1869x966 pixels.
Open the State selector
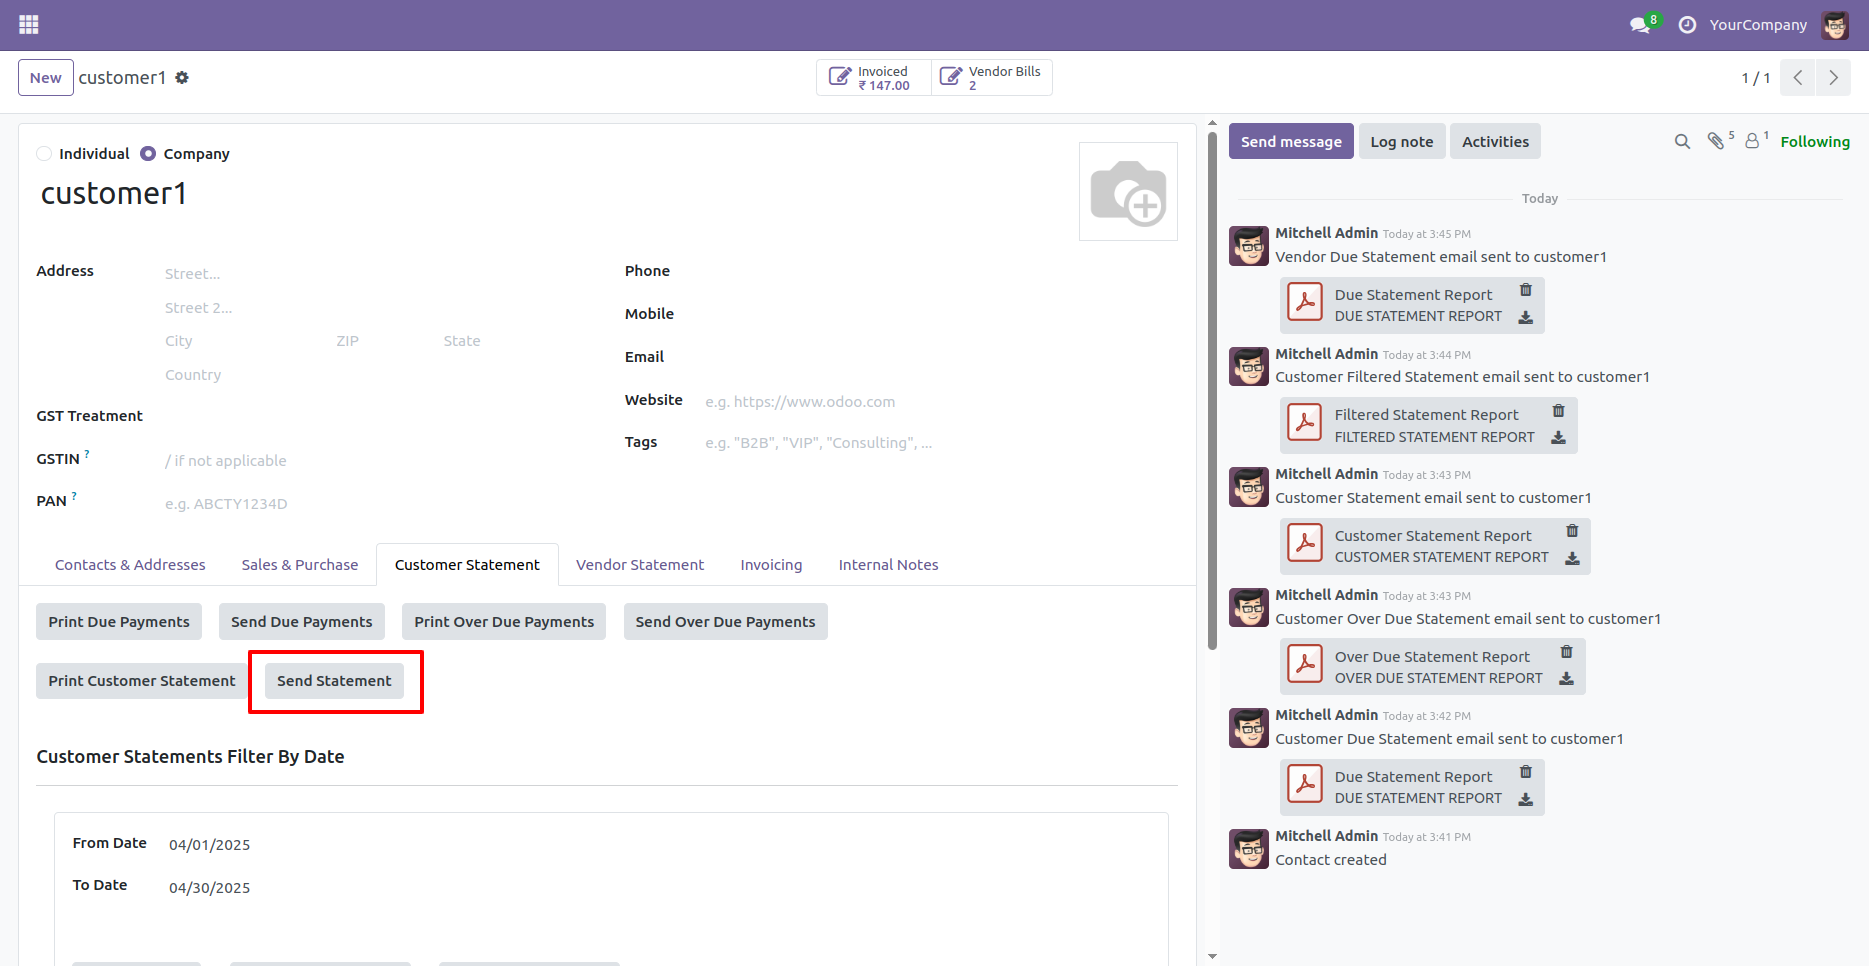(490, 340)
